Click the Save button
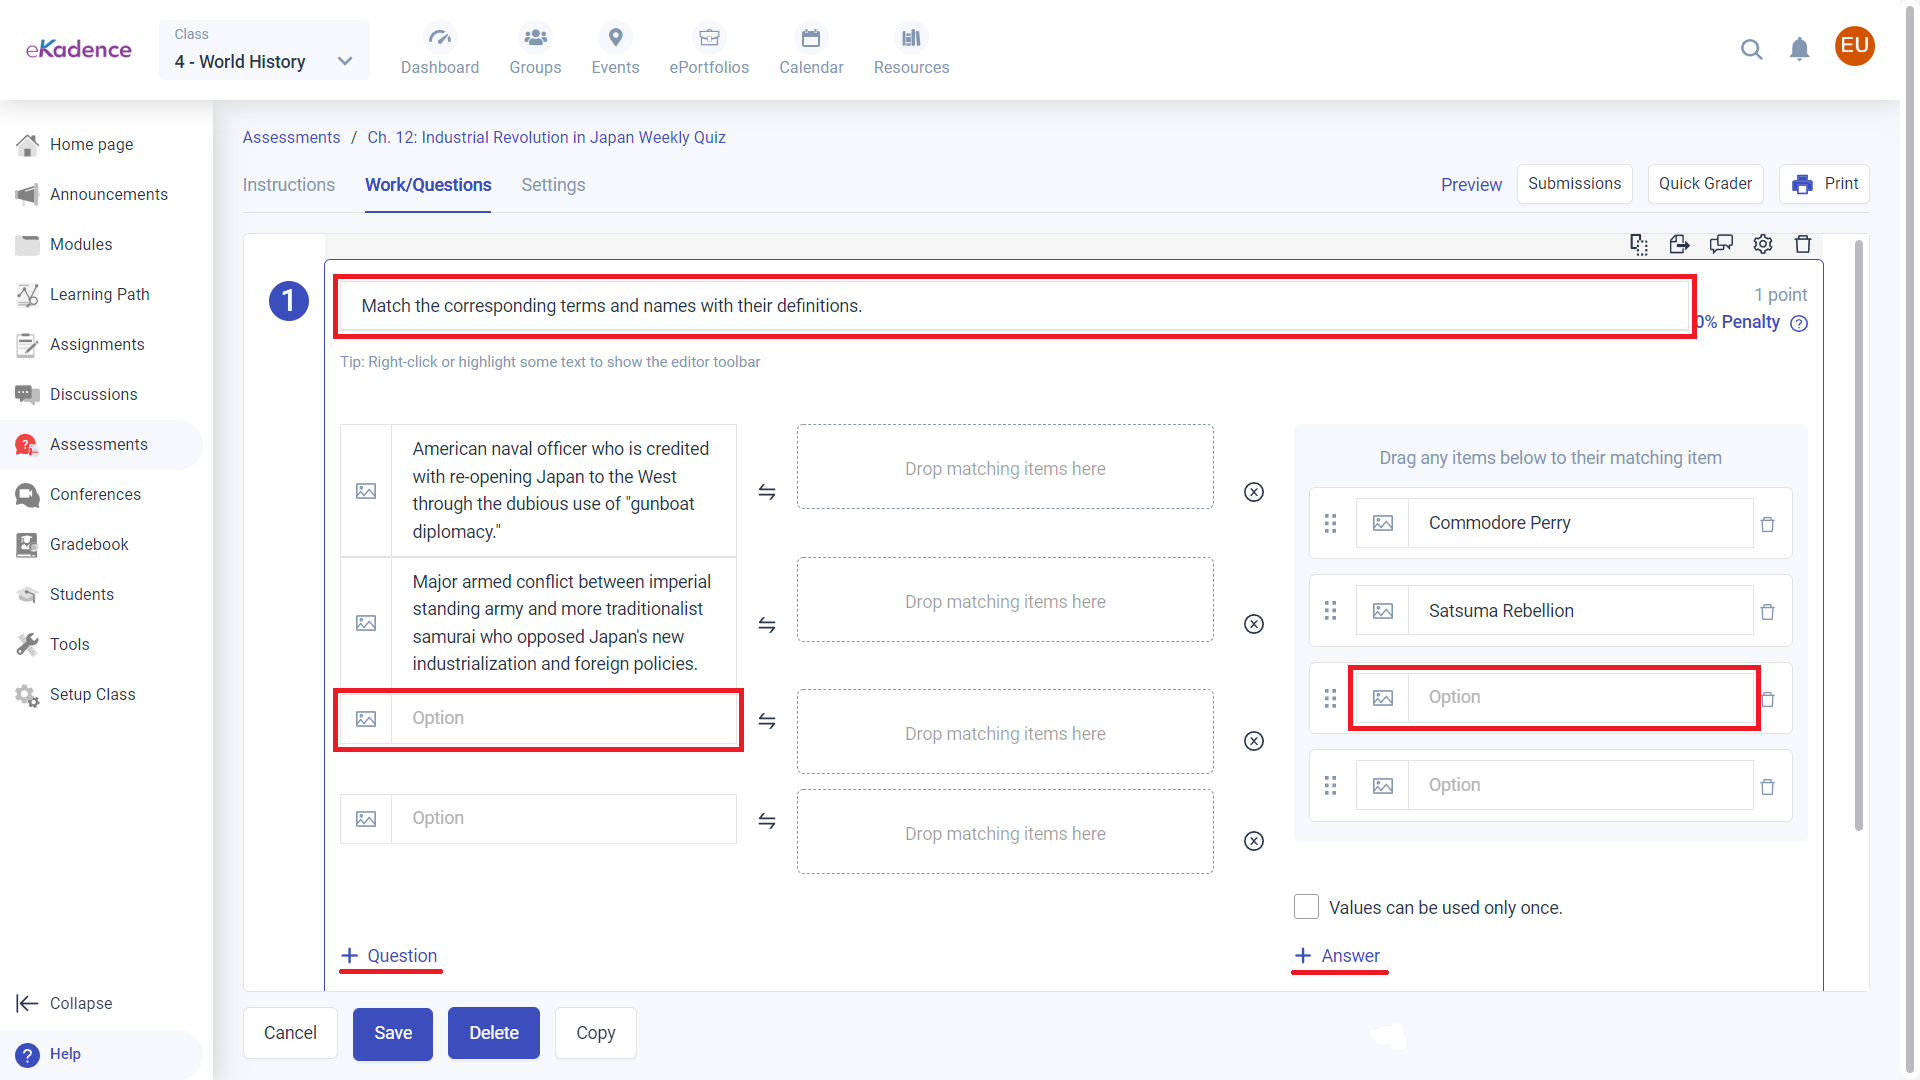This screenshot has width=1920, height=1080. tap(392, 1033)
